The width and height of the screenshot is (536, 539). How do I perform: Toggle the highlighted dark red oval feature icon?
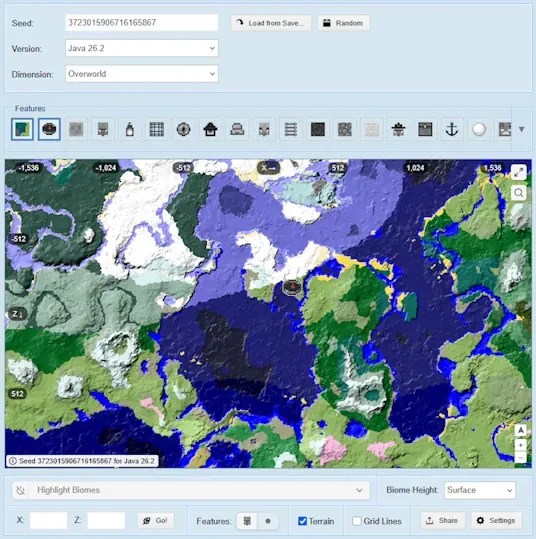point(49,129)
